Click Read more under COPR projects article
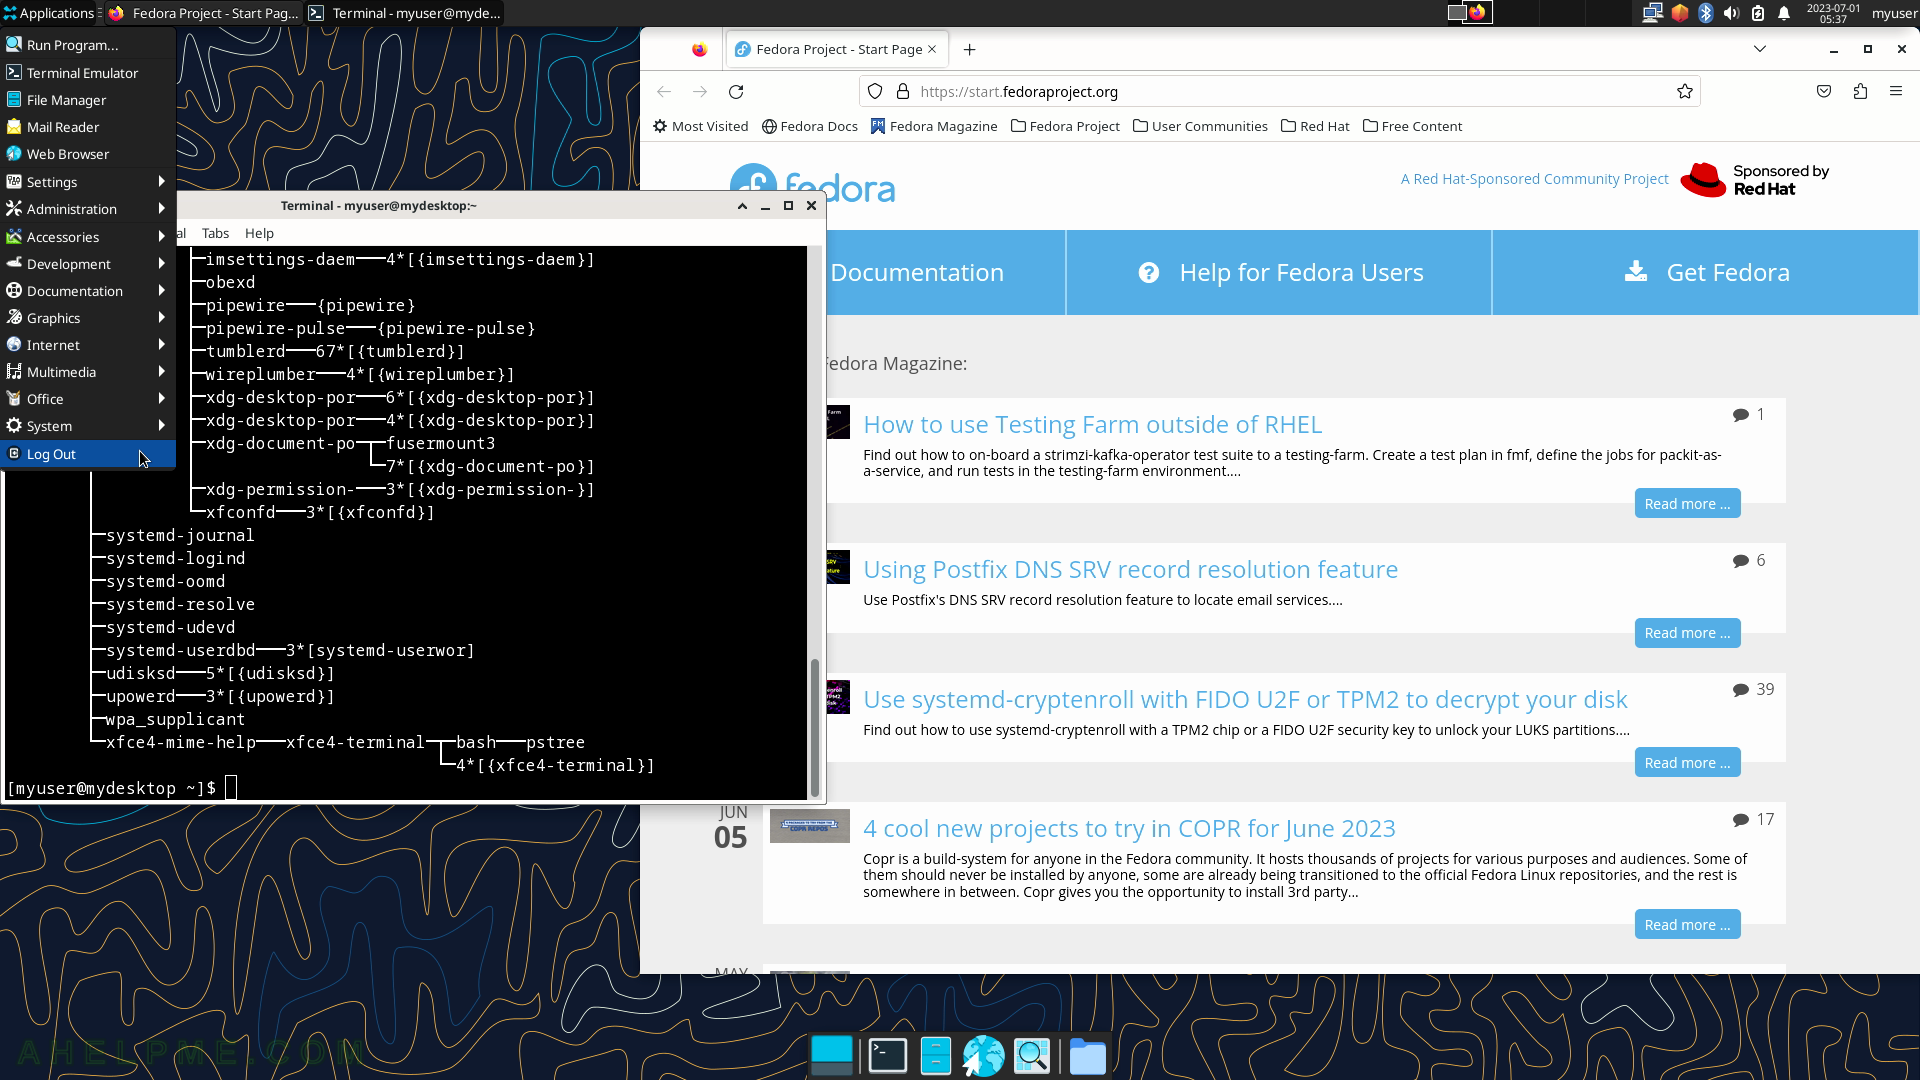The image size is (1920, 1080). coord(1687,925)
